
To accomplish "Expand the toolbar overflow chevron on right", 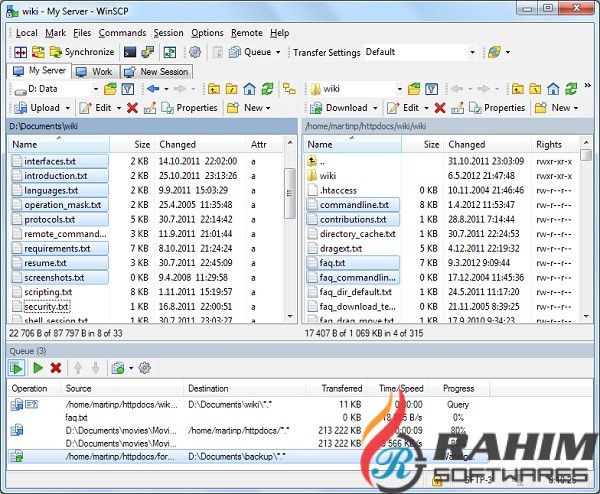I will pos(588,85).
